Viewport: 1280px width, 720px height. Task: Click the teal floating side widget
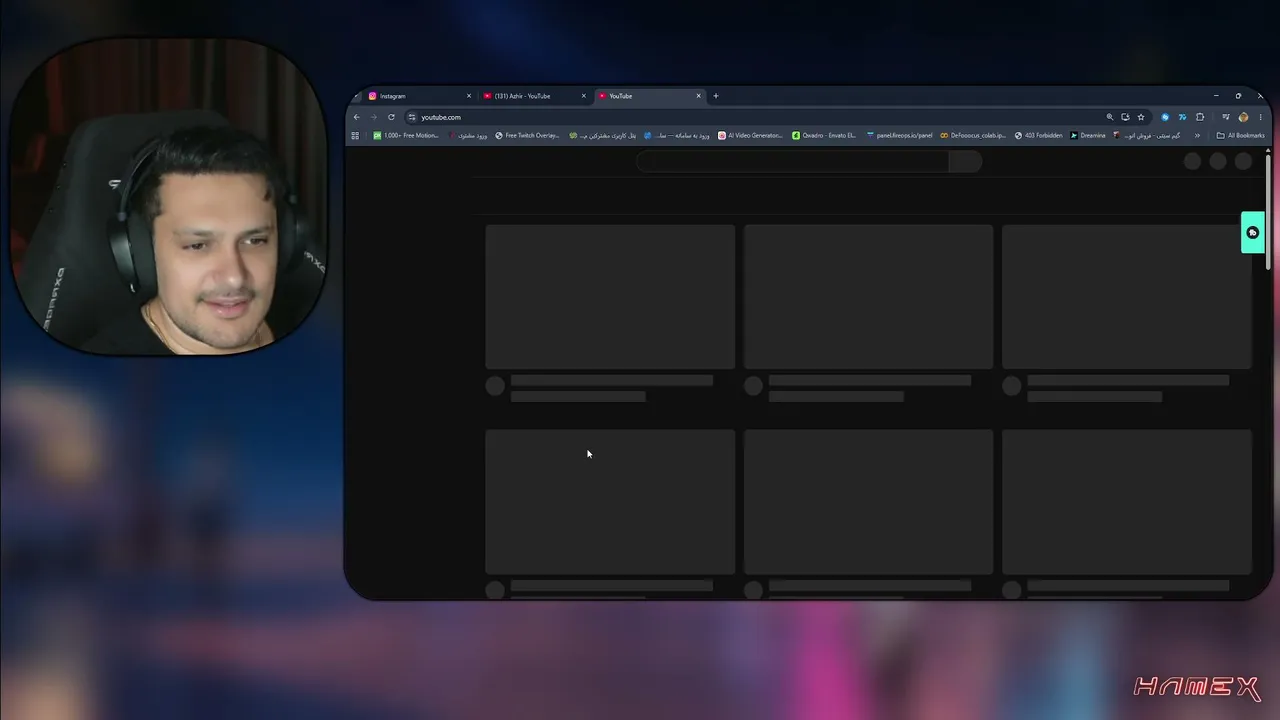pos(1252,232)
